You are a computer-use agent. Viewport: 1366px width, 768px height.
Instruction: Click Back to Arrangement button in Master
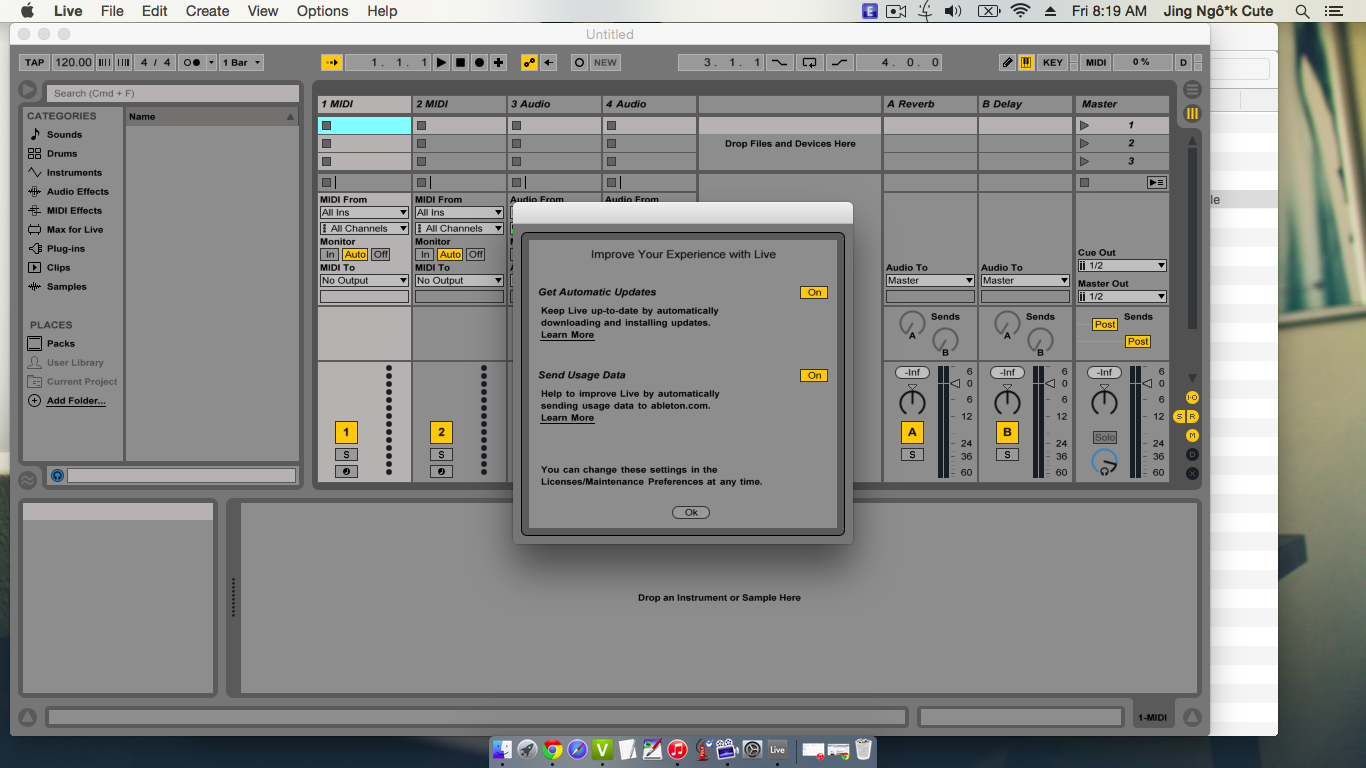coord(1157,182)
